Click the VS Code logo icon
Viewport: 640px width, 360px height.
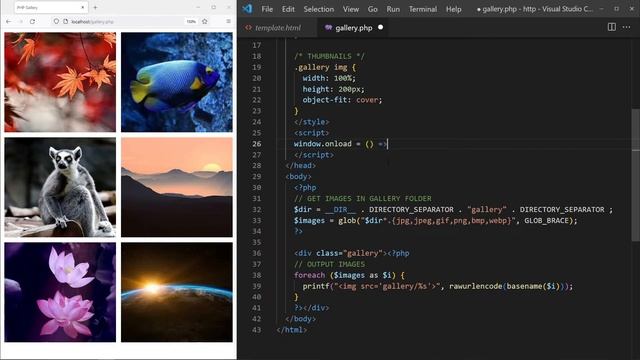pos(247,9)
